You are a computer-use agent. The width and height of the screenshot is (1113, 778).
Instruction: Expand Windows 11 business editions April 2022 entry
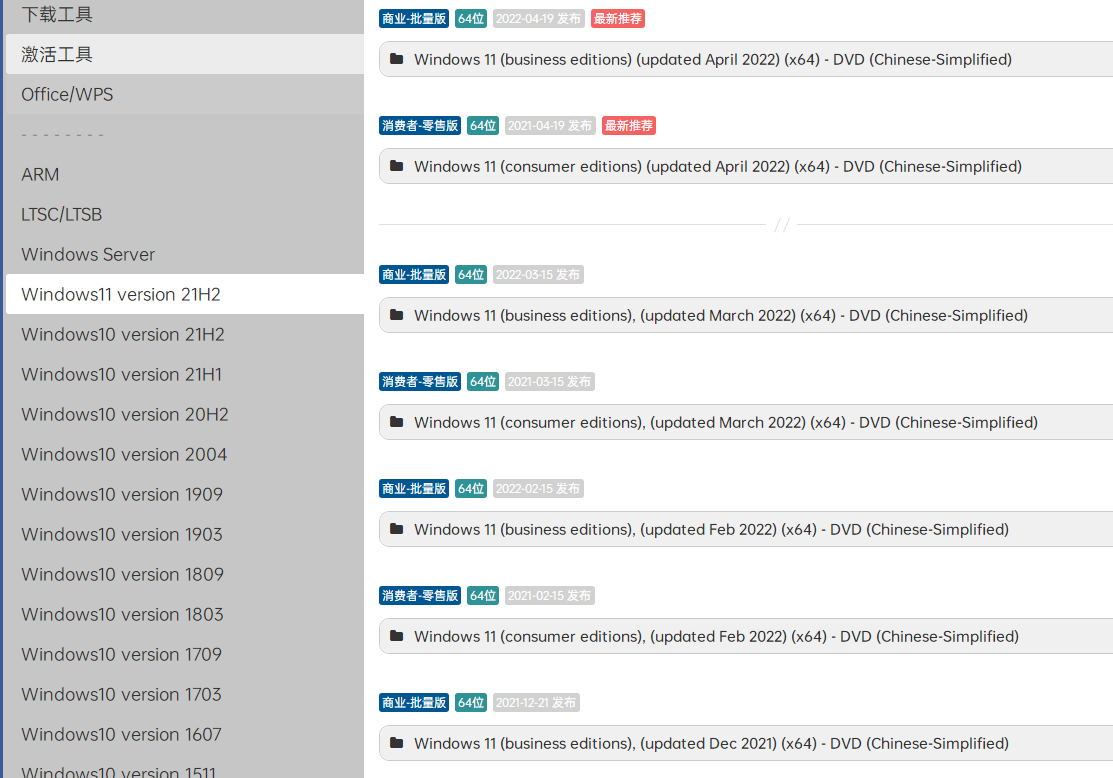(746, 59)
